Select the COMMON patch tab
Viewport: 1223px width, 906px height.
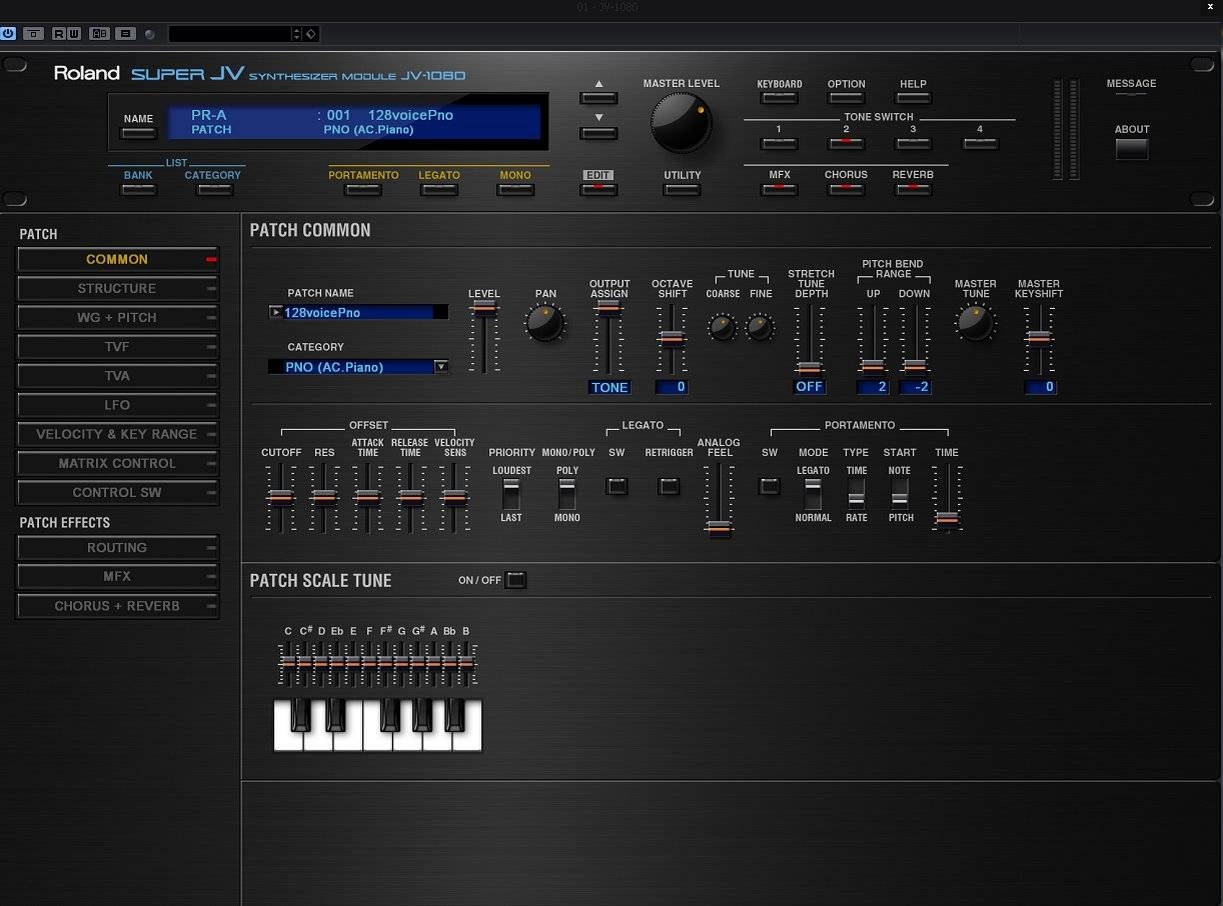tap(118, 259)
